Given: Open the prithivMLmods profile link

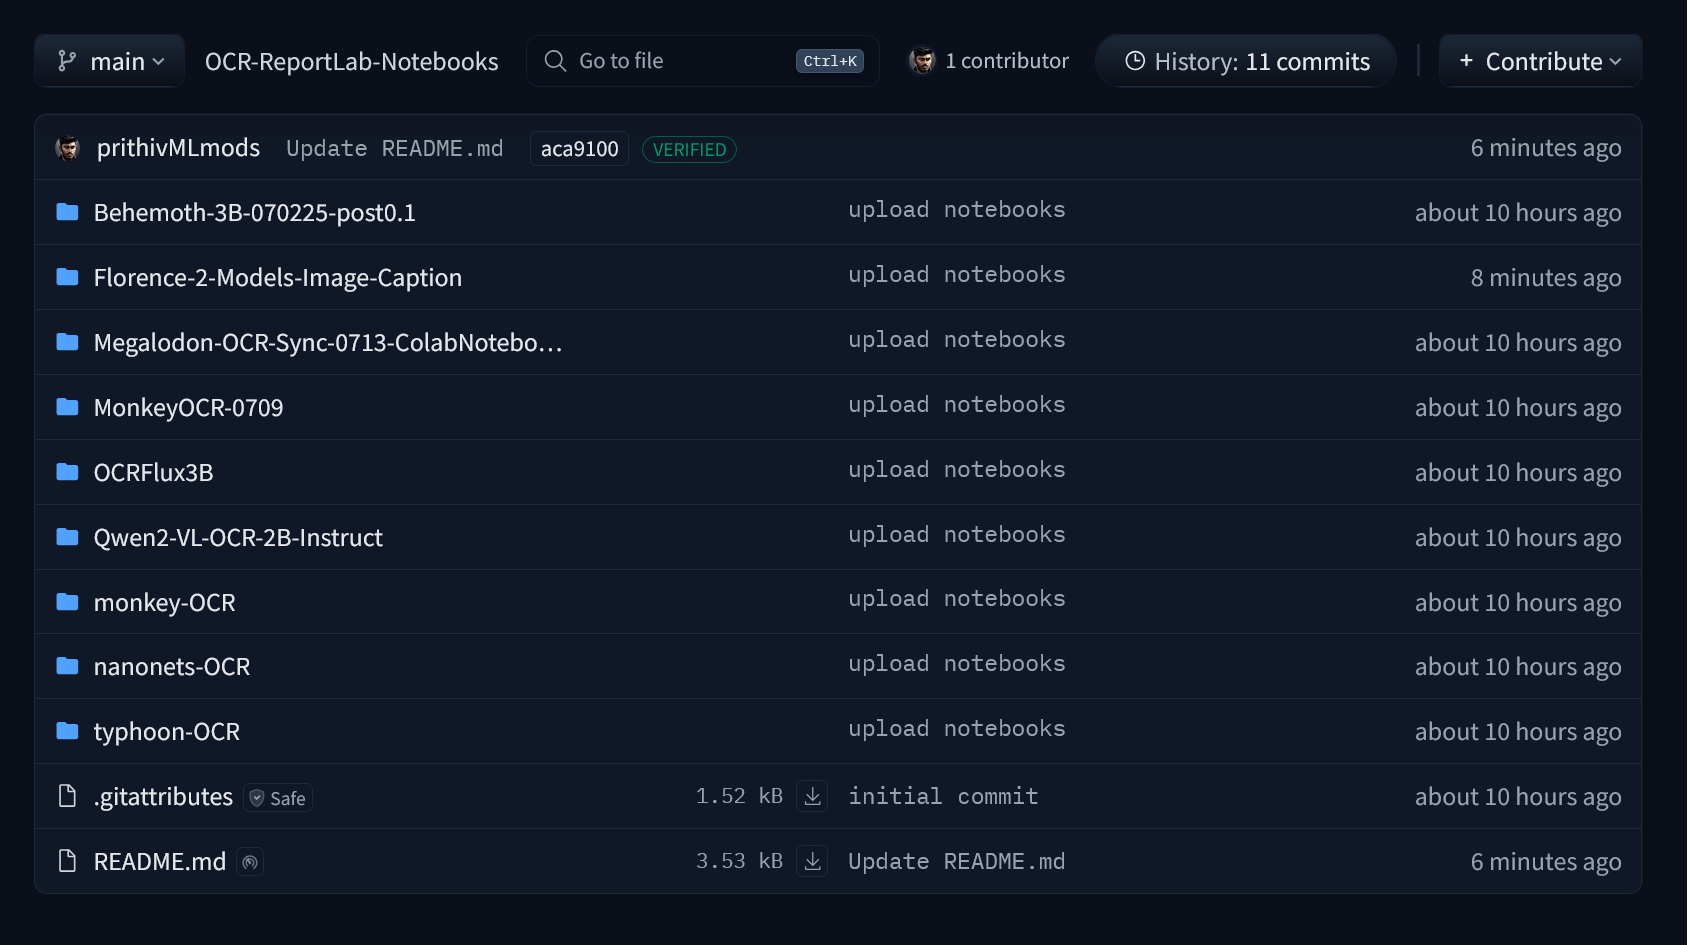Looking at the screenshot, I should 178,148.
